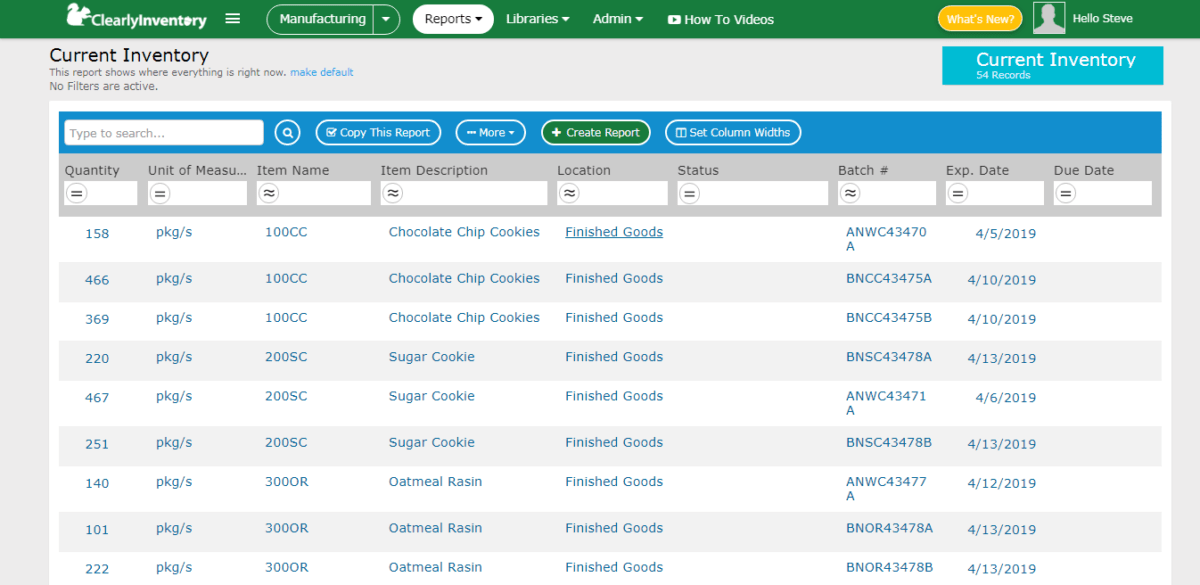
Task: Toggle the Batch # filter operator icon
Action: [850, 193]
